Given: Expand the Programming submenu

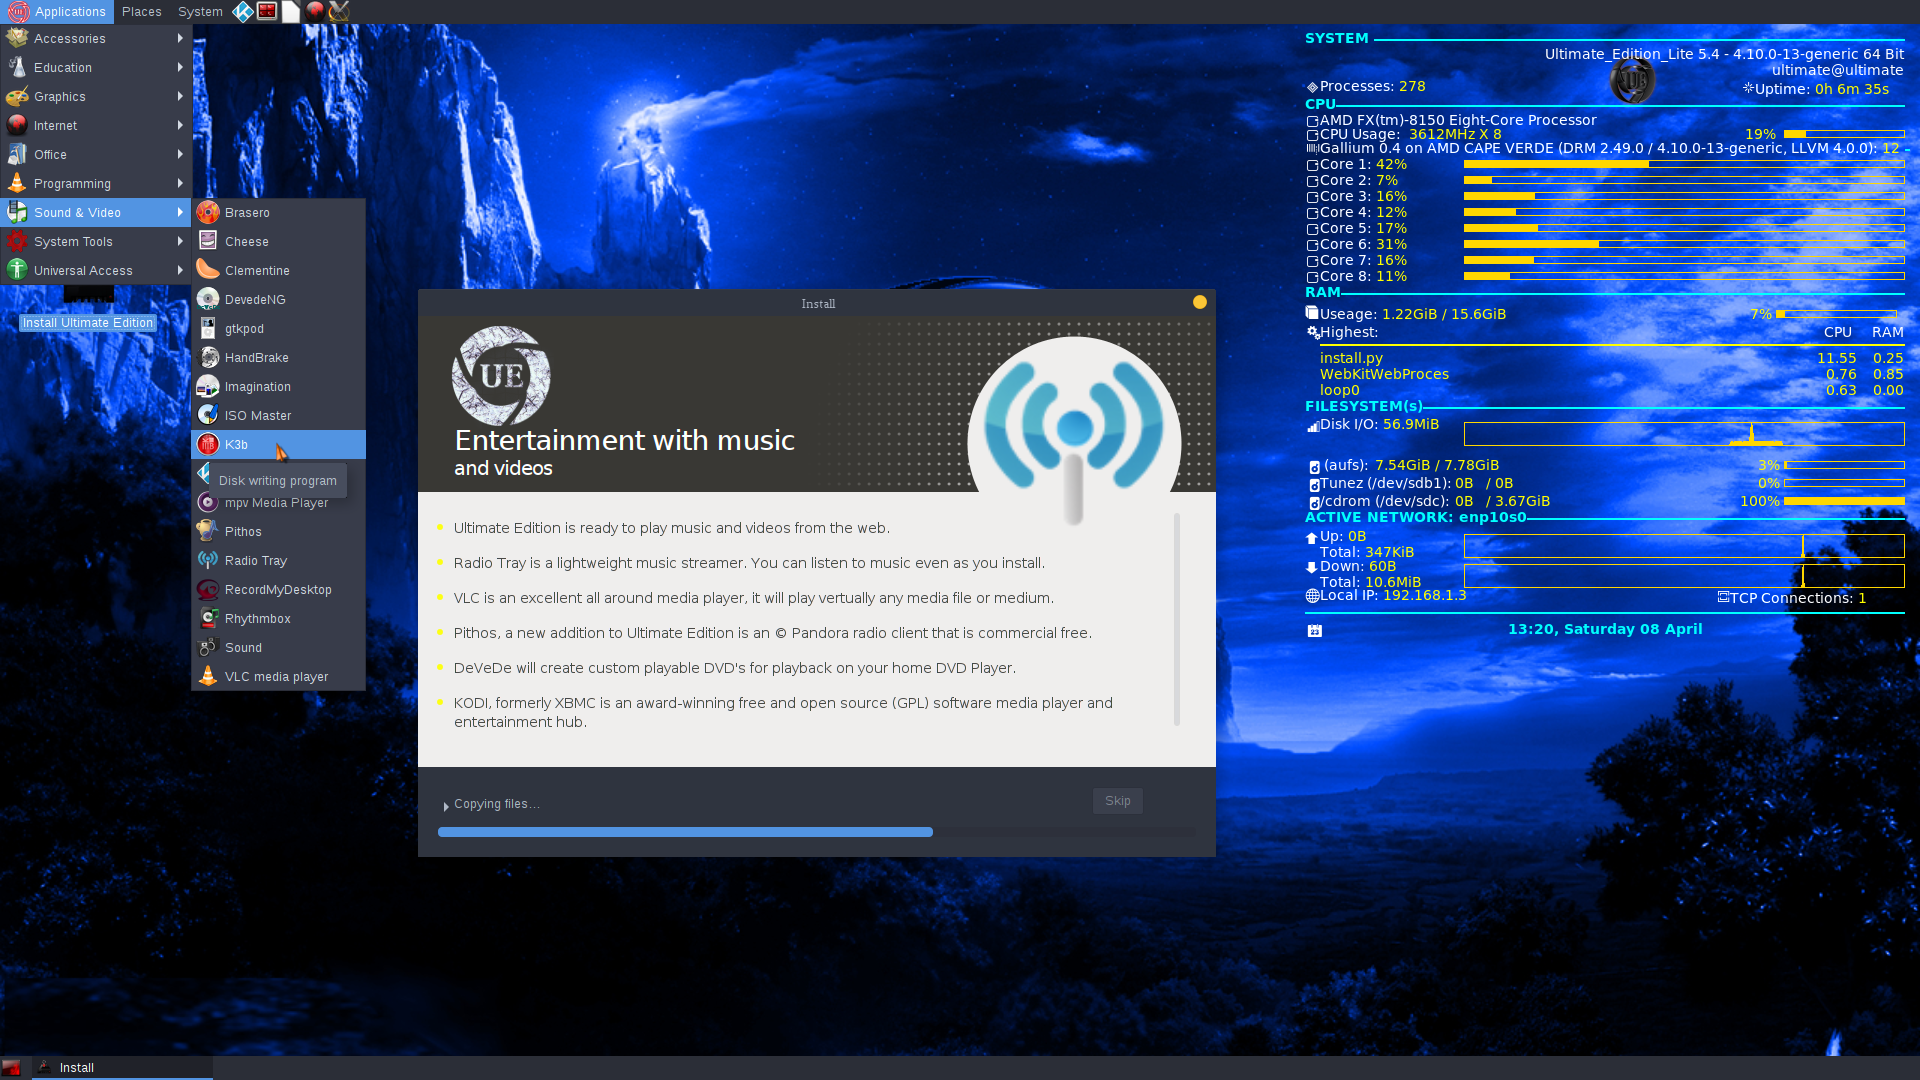Looking at the screenshot, I should coord(96,183).
